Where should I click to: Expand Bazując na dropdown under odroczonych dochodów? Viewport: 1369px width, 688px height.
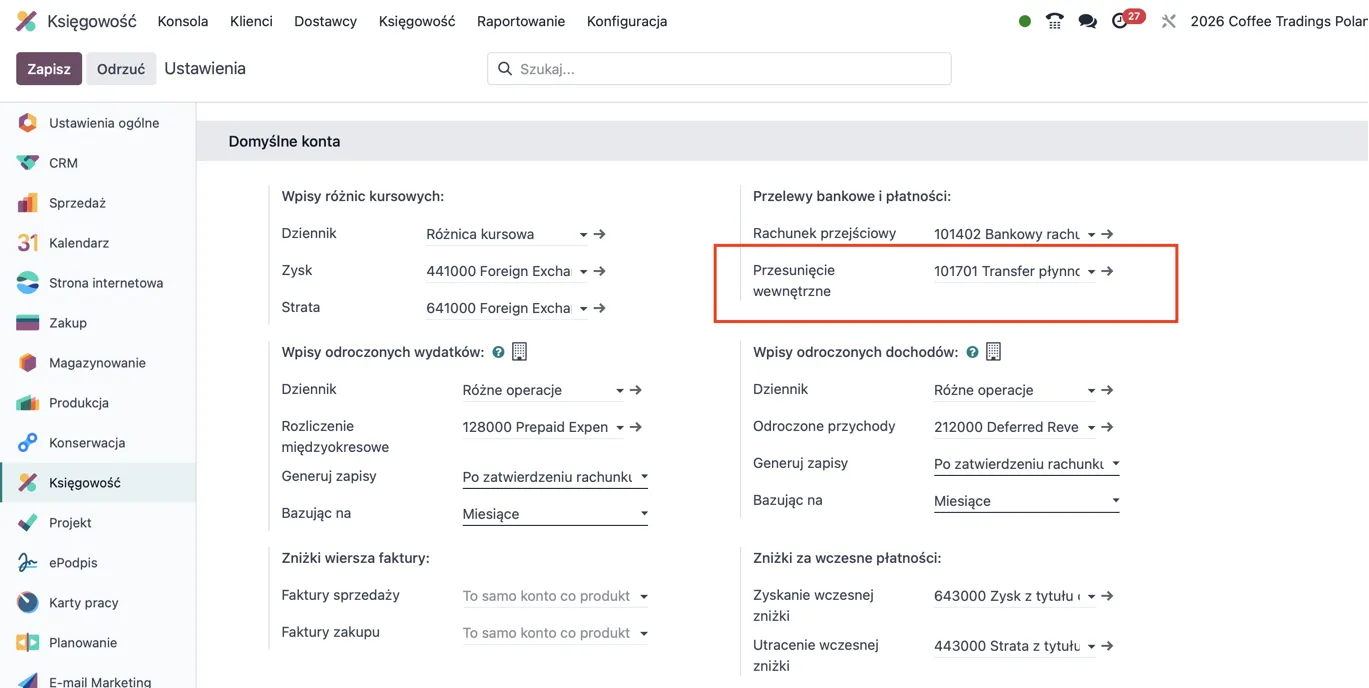pos(1116,501)
